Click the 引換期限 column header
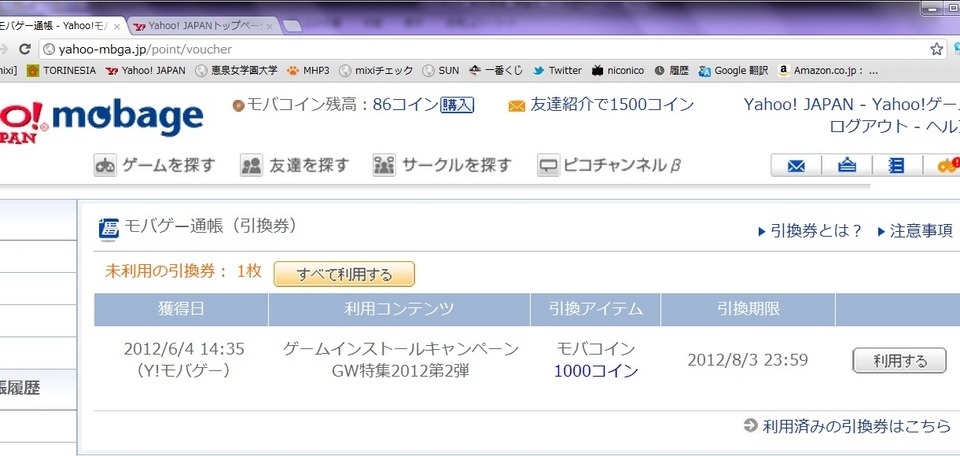 (748, 310)
